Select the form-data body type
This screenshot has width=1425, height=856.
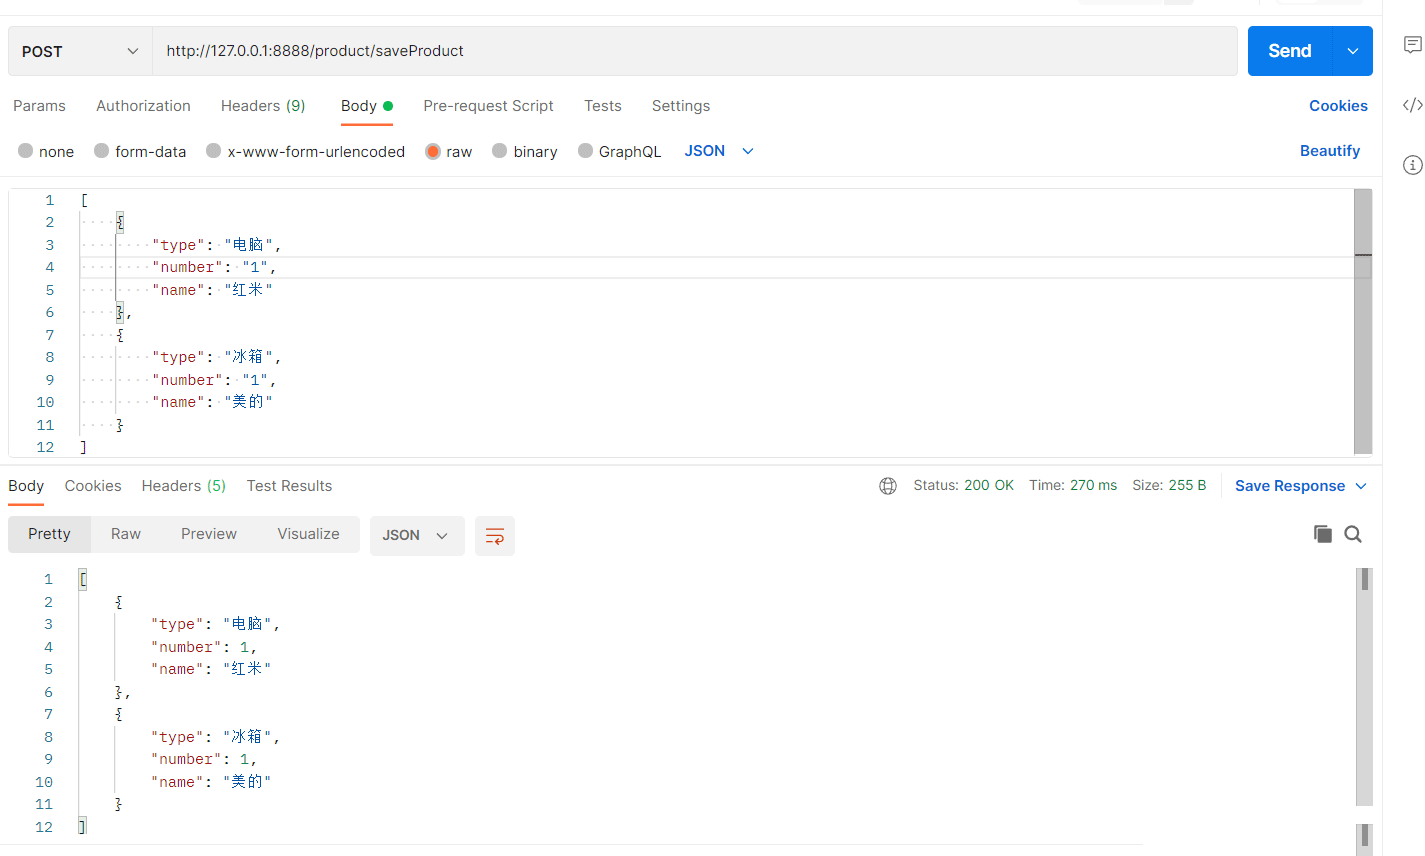140,151
